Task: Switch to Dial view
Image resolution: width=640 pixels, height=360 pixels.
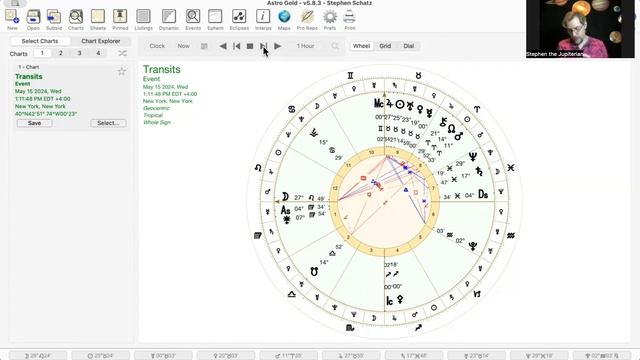Action: [409, 46]
